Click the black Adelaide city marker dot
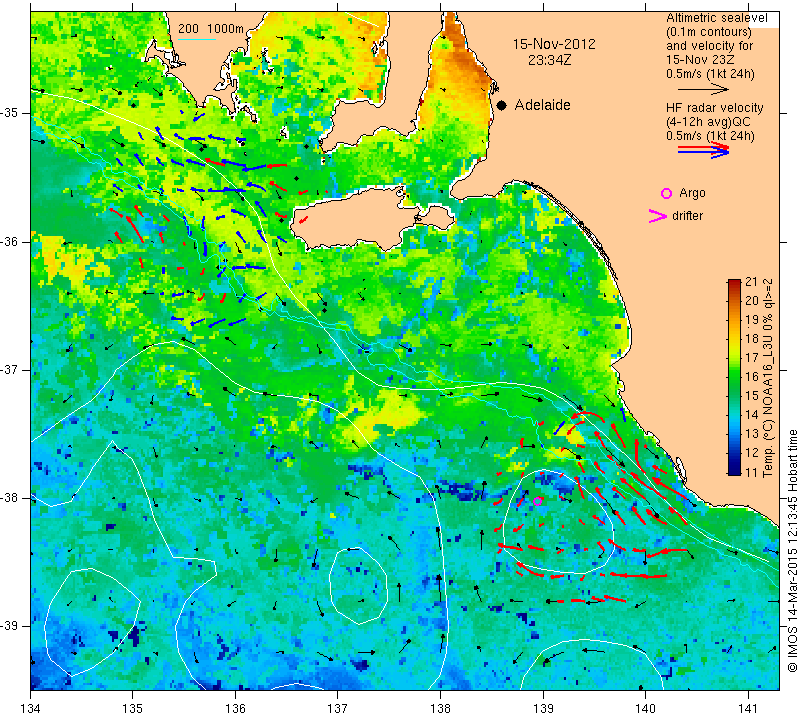800x720 pixels. pyautogui.click(x=502, y=105)
